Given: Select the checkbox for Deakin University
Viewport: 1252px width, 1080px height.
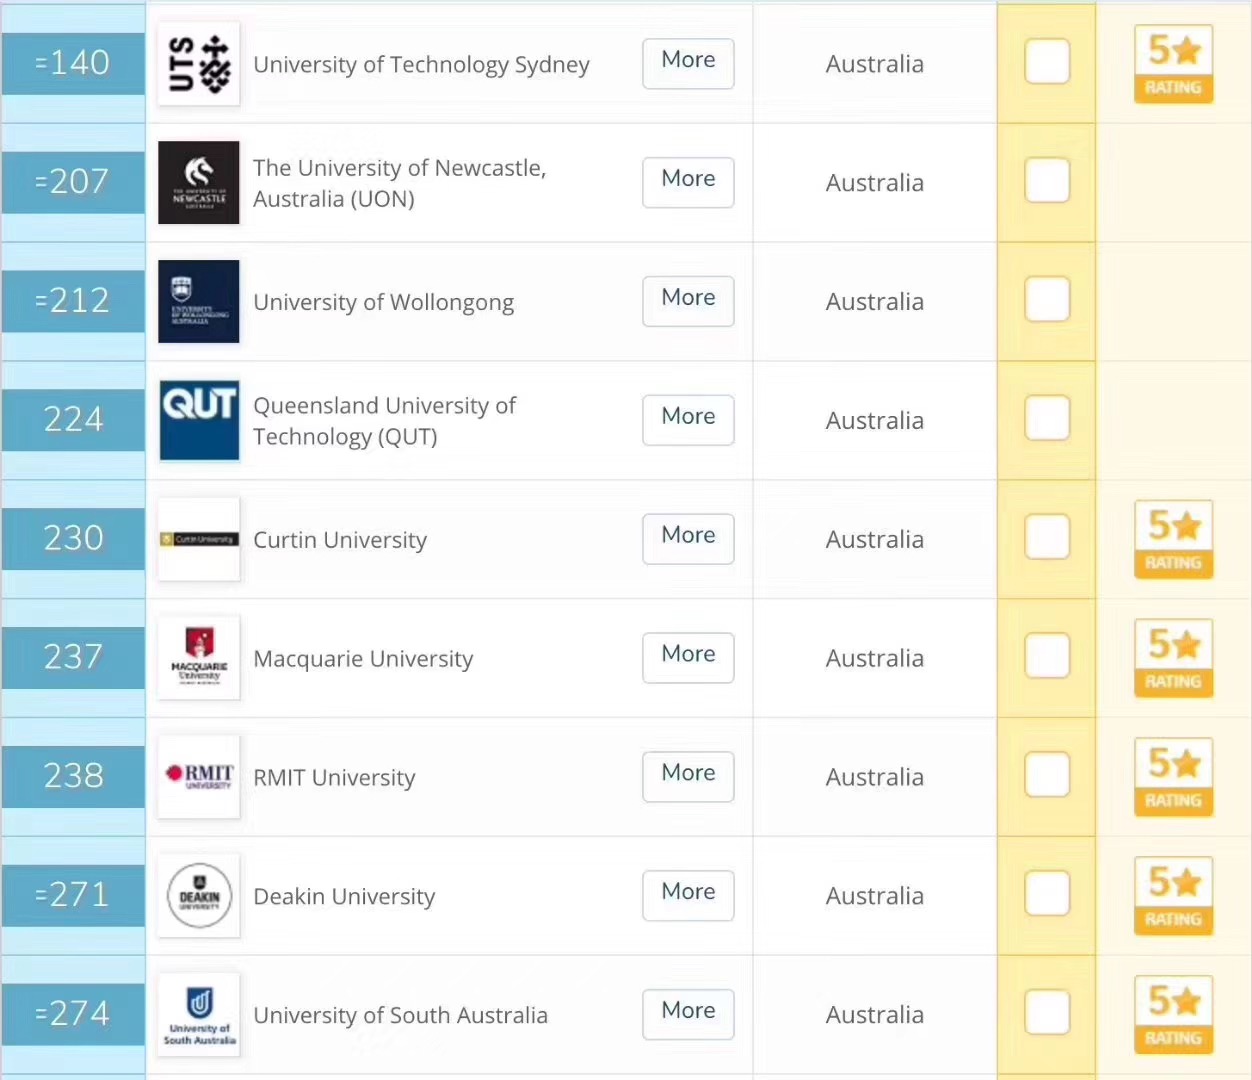Looking at the screenshot, I should pos(1047,894).
